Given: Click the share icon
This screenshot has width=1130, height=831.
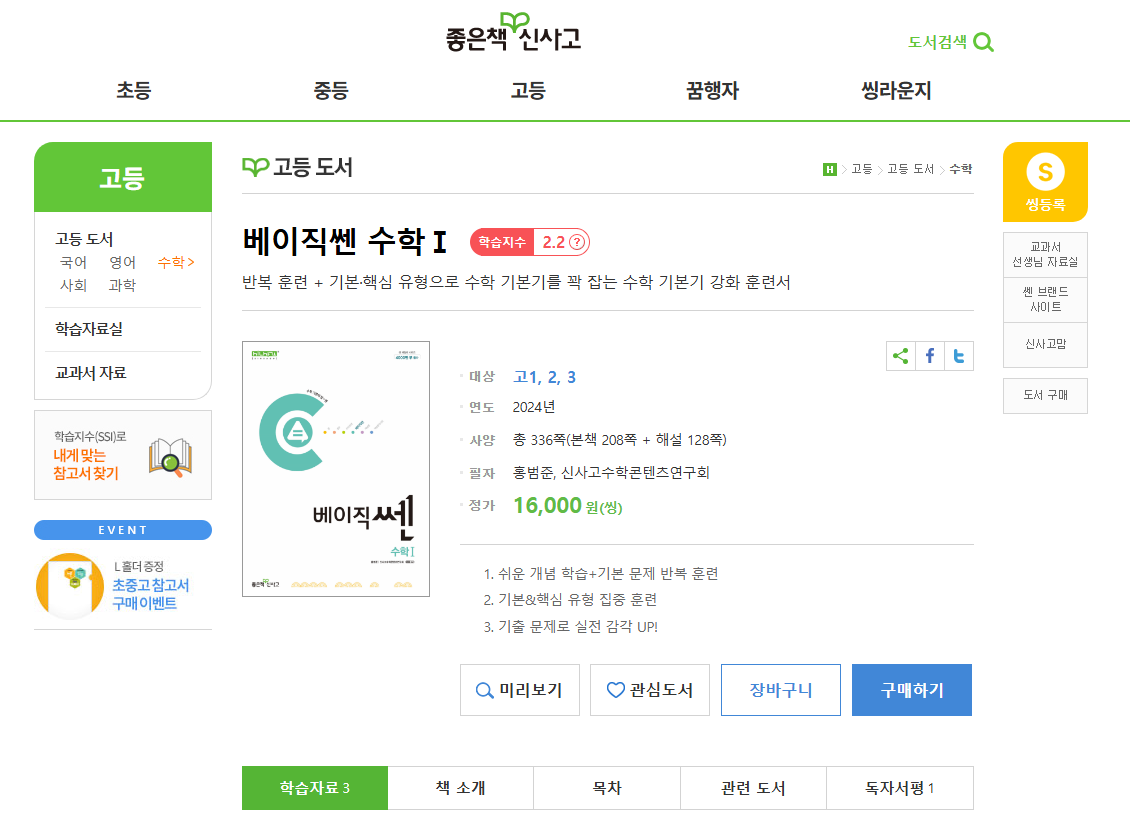Looking at the screenshot, I should 900,356.
